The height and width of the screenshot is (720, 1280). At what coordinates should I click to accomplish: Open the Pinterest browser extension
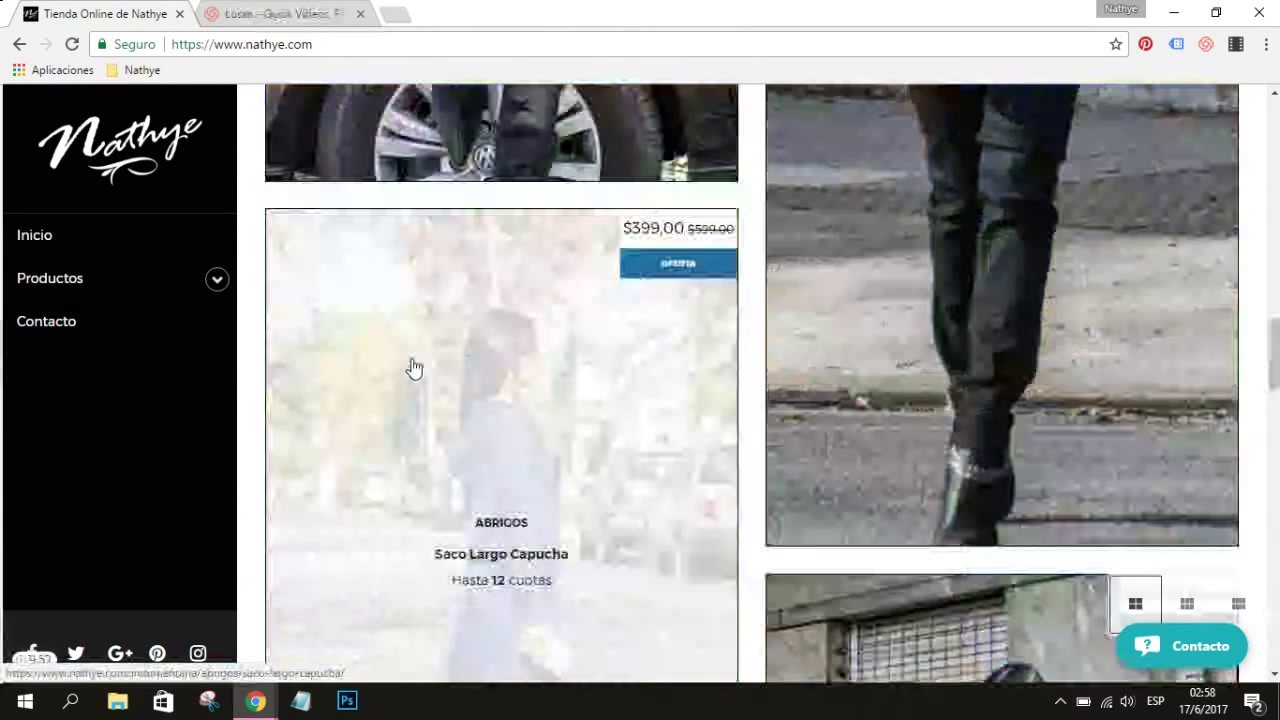pyautogui.click(x=1146, y=44)
